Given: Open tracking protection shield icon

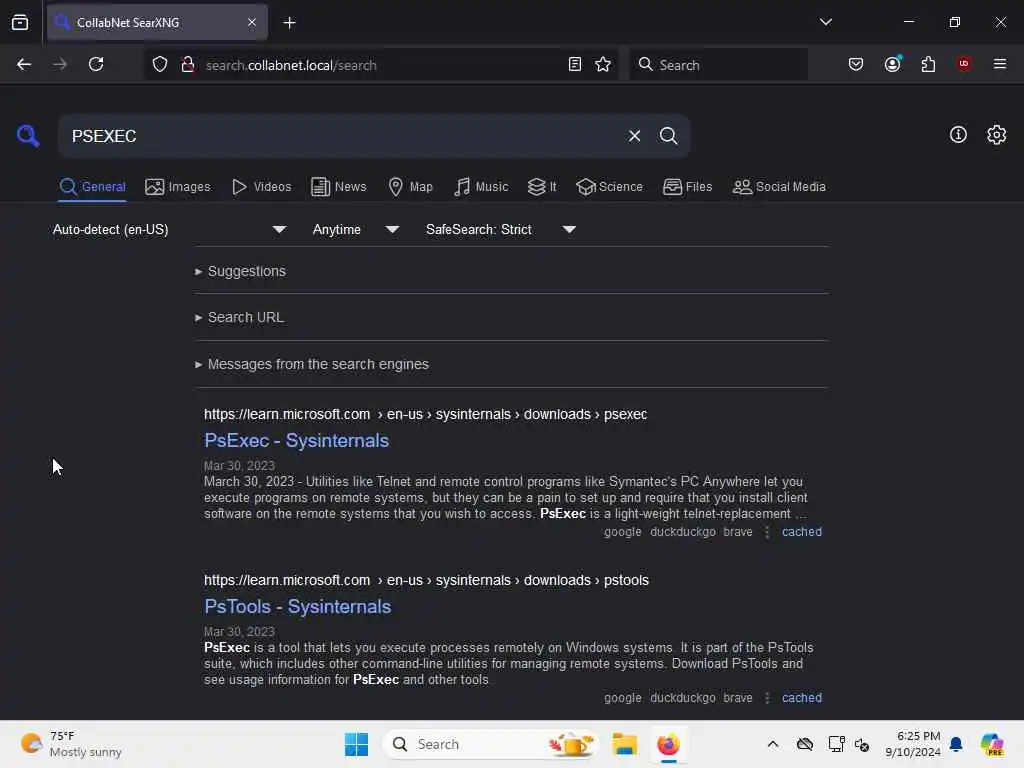Looking at the screenshot, I should (x=160, y=65).
